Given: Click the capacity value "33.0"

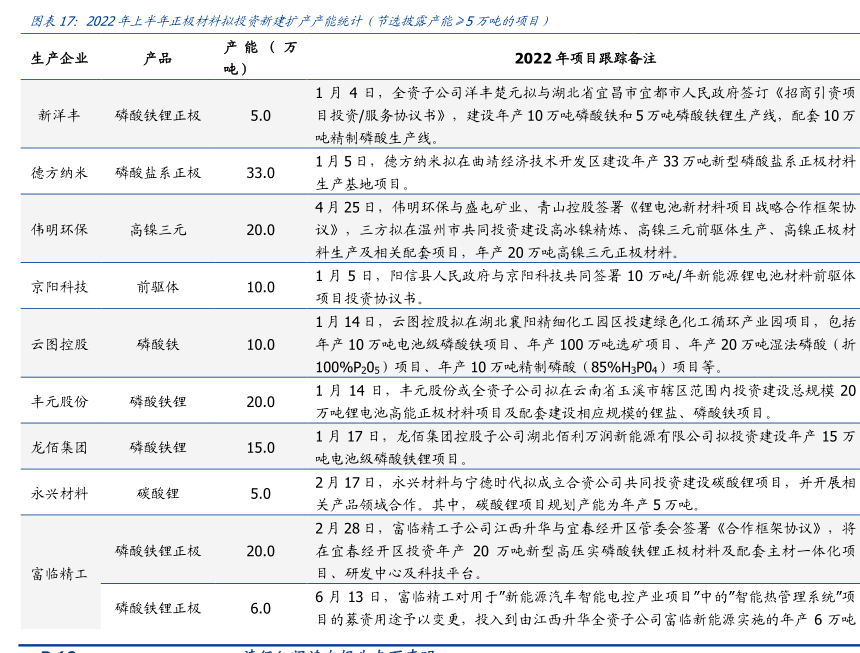Looking at the screenshot, I should click(261, 173).
